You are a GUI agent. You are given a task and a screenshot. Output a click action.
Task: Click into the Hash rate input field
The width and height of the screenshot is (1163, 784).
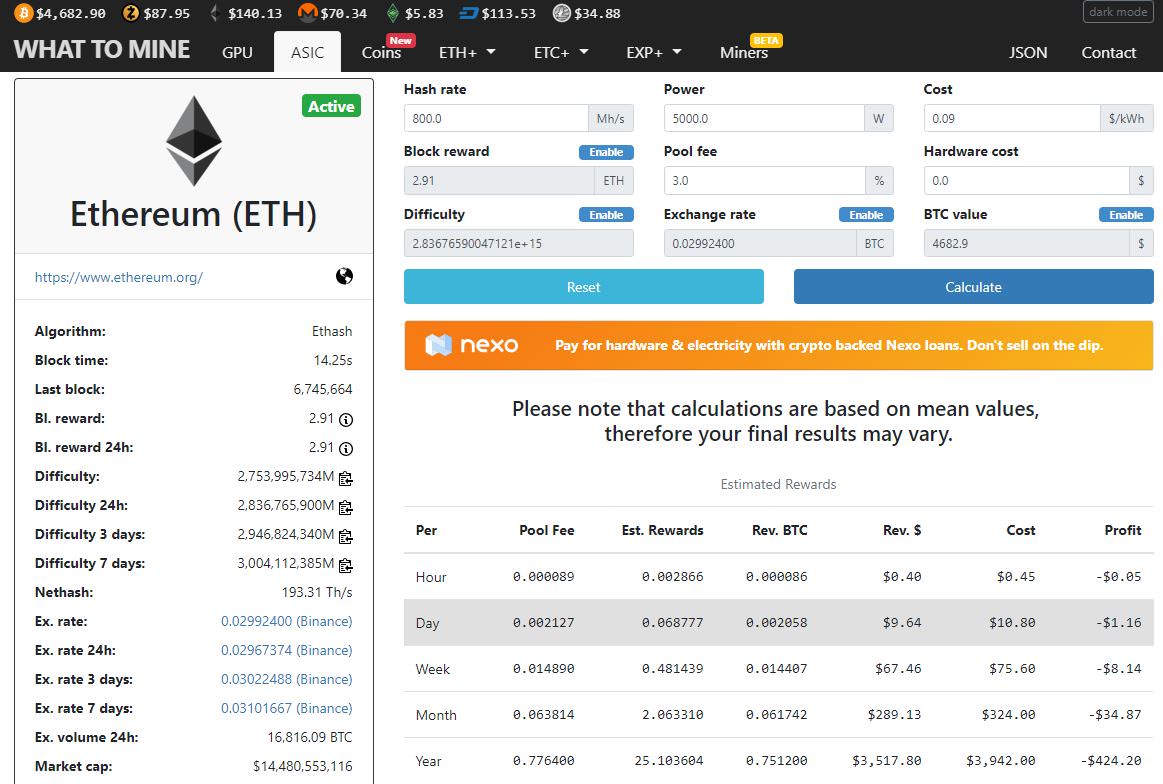pyautogui.click(x=496, y=119)
